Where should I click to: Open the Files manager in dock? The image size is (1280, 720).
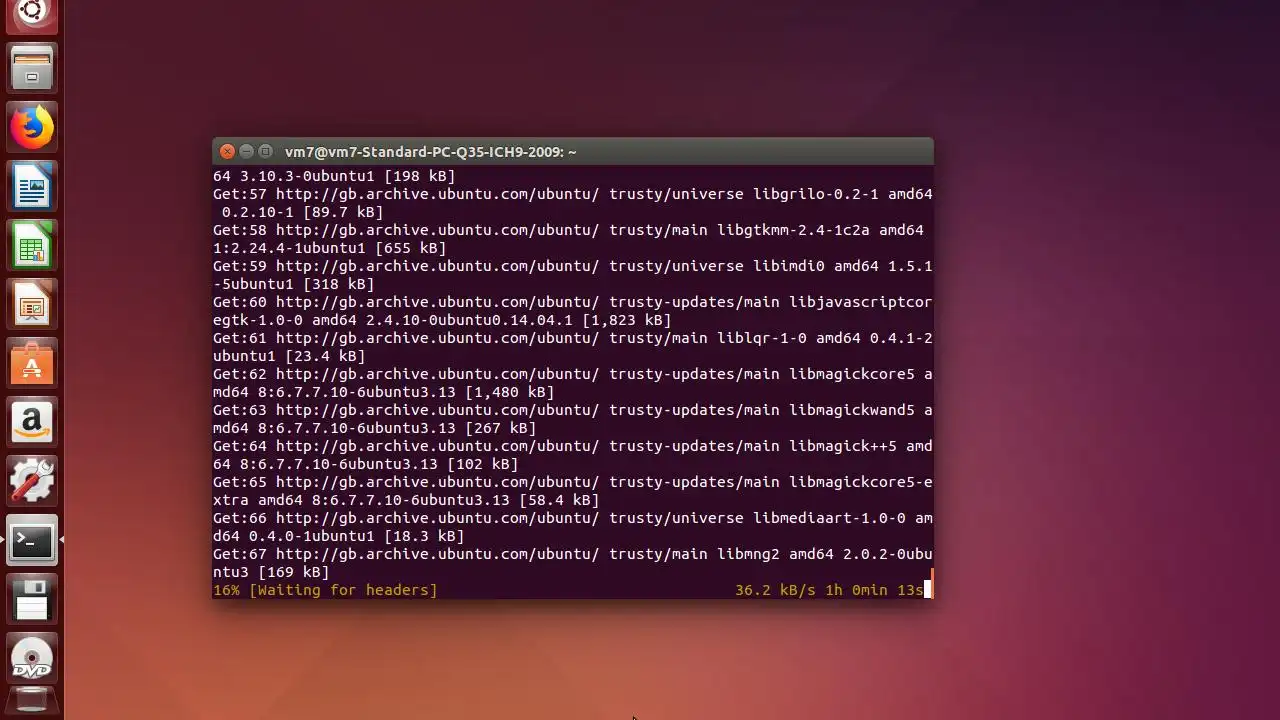tap(32, 68)
